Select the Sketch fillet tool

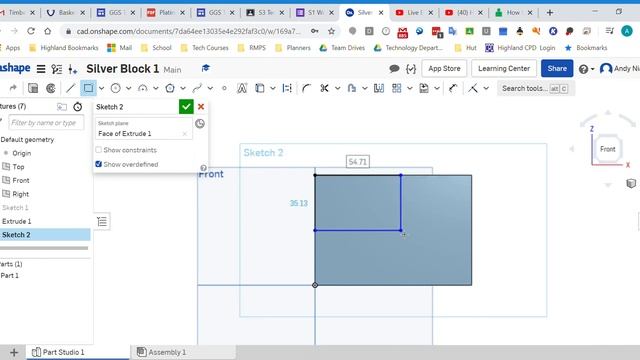(307, 88)
